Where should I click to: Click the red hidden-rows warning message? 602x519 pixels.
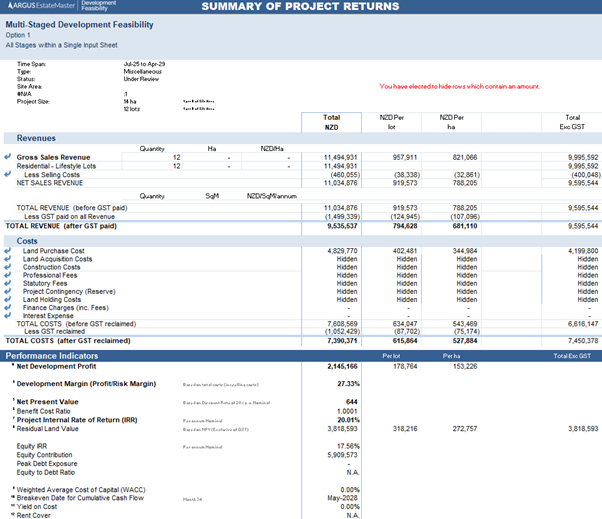[x=460, y=86]
